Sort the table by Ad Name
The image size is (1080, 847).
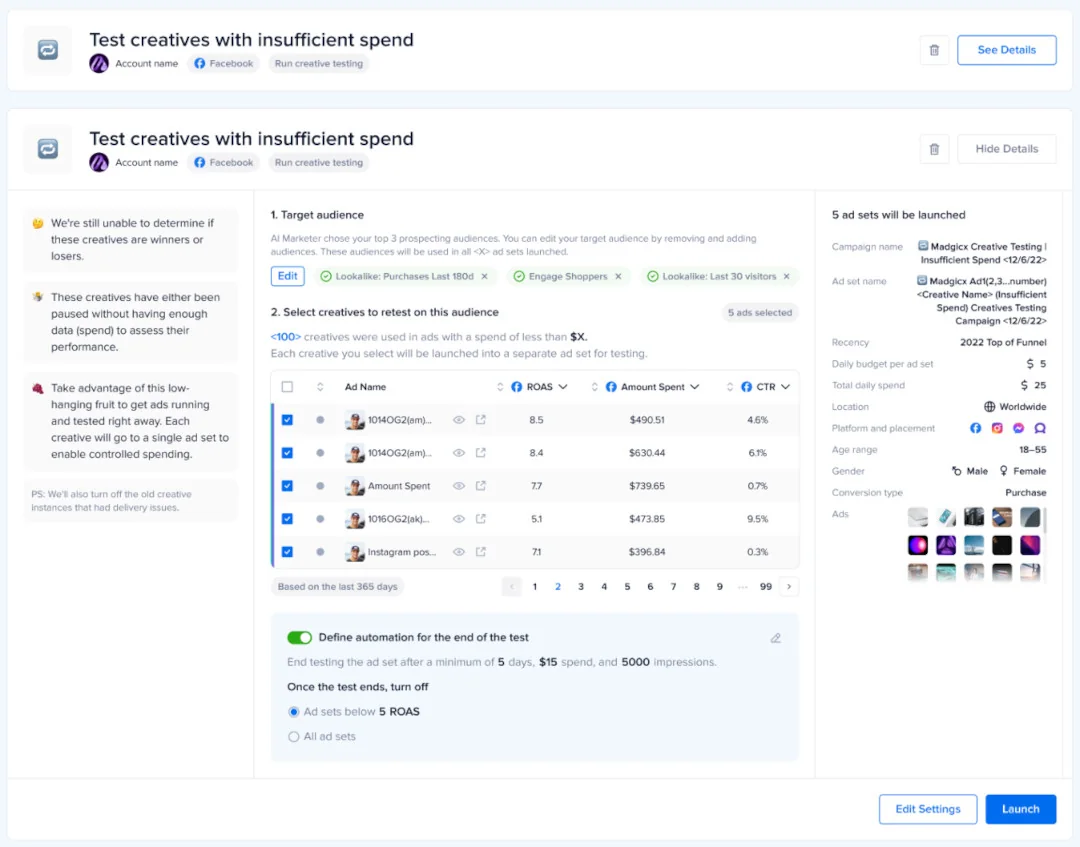tap(320, 387)
